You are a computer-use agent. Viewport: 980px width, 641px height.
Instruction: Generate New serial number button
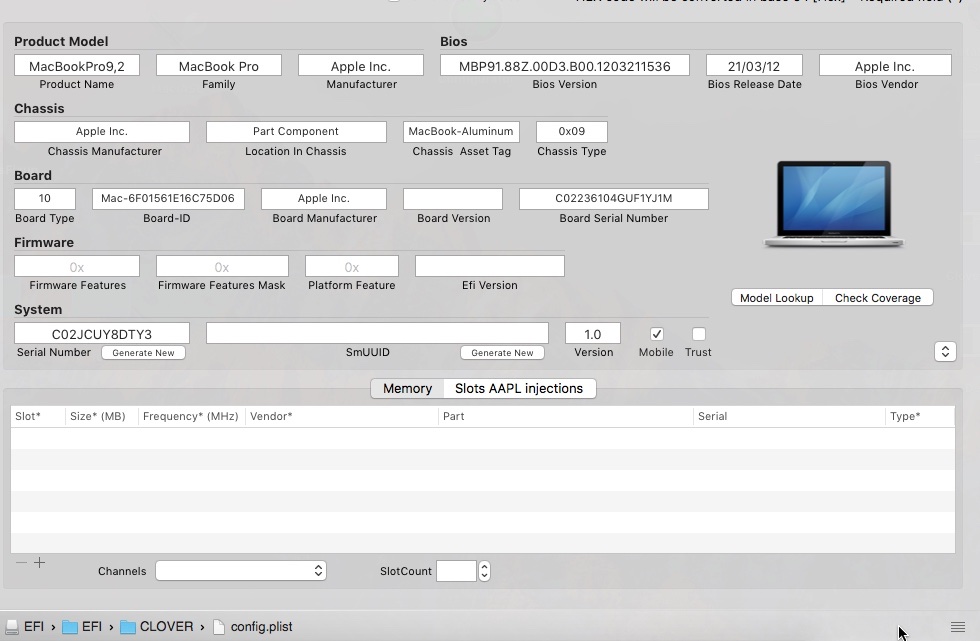143,353
